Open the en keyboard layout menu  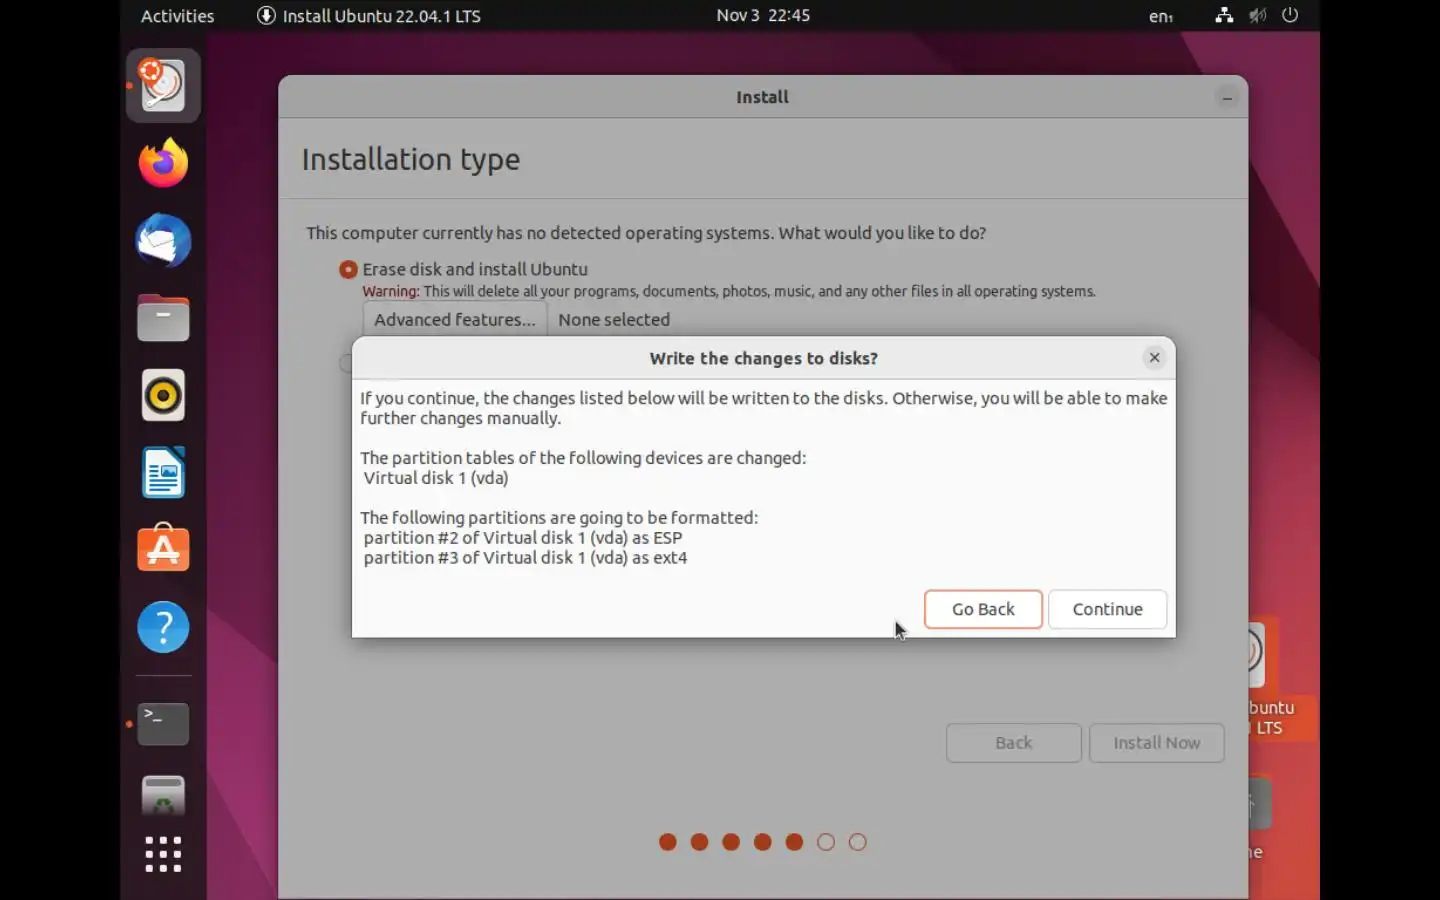tap(1161, 16)
